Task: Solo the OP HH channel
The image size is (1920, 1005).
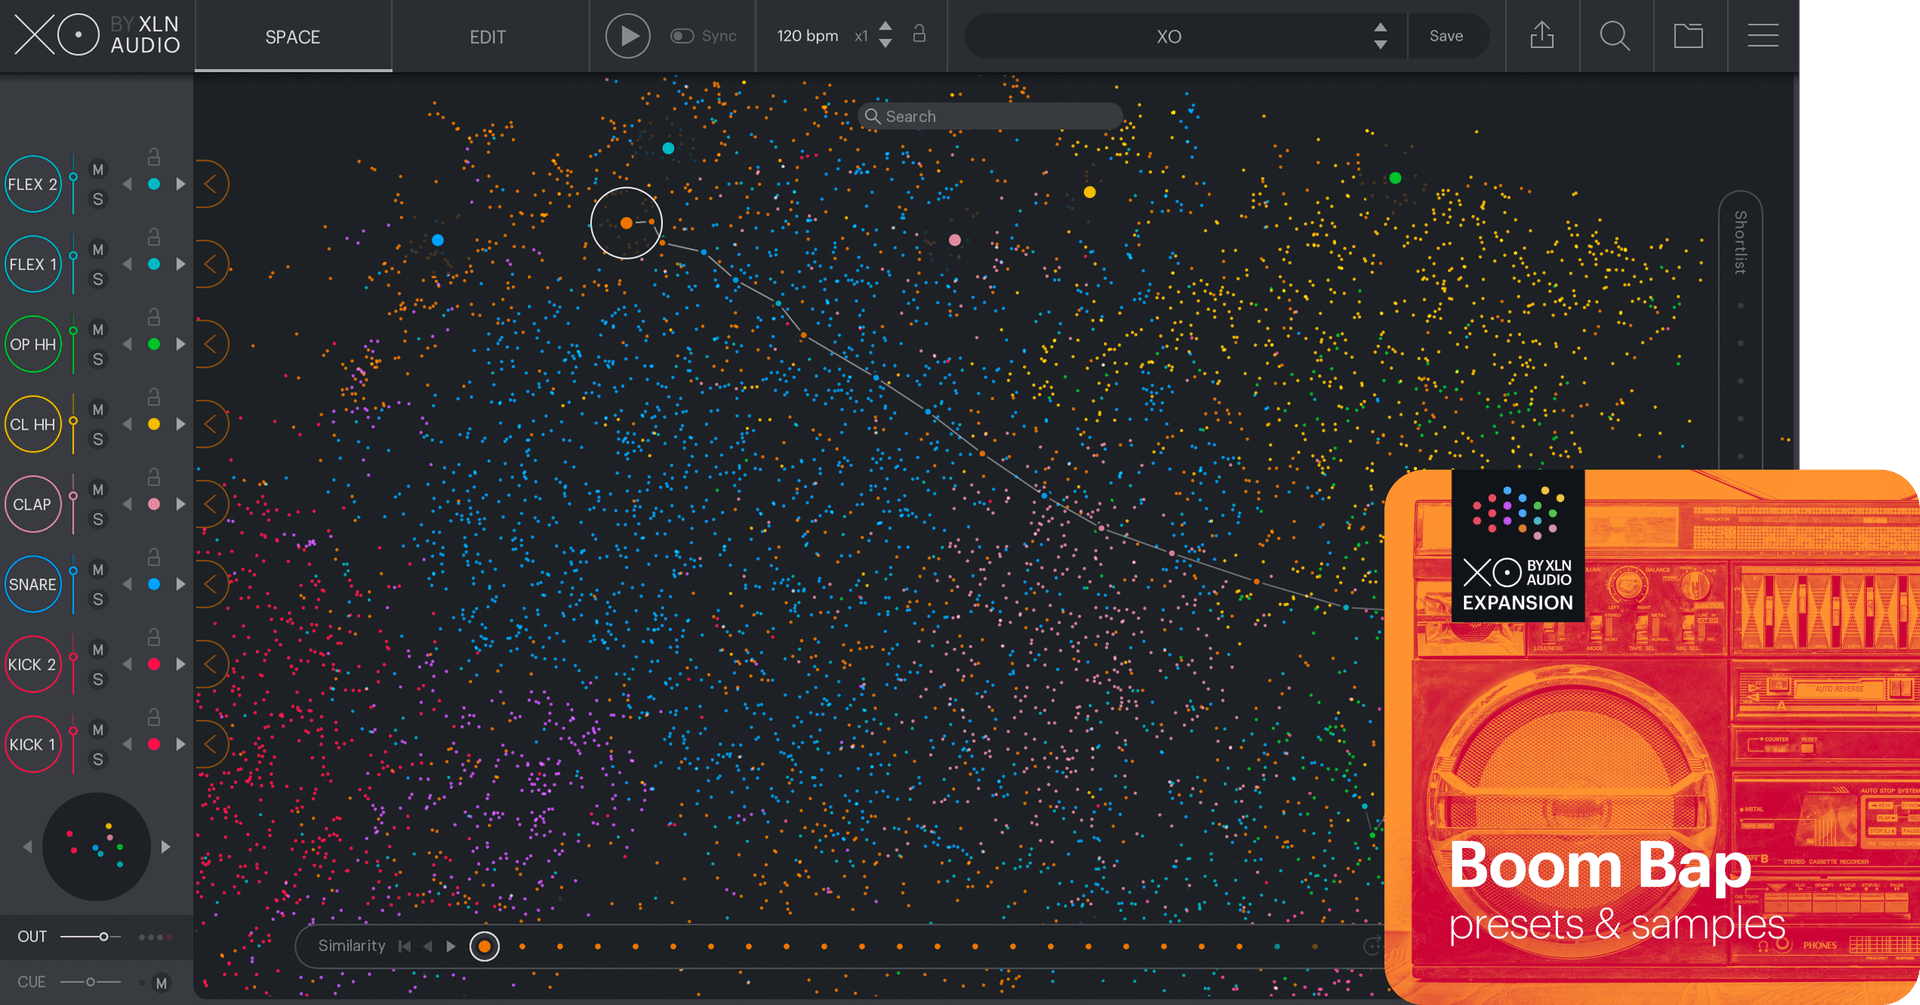Action: pyautogui.click(x=98, y=359)
